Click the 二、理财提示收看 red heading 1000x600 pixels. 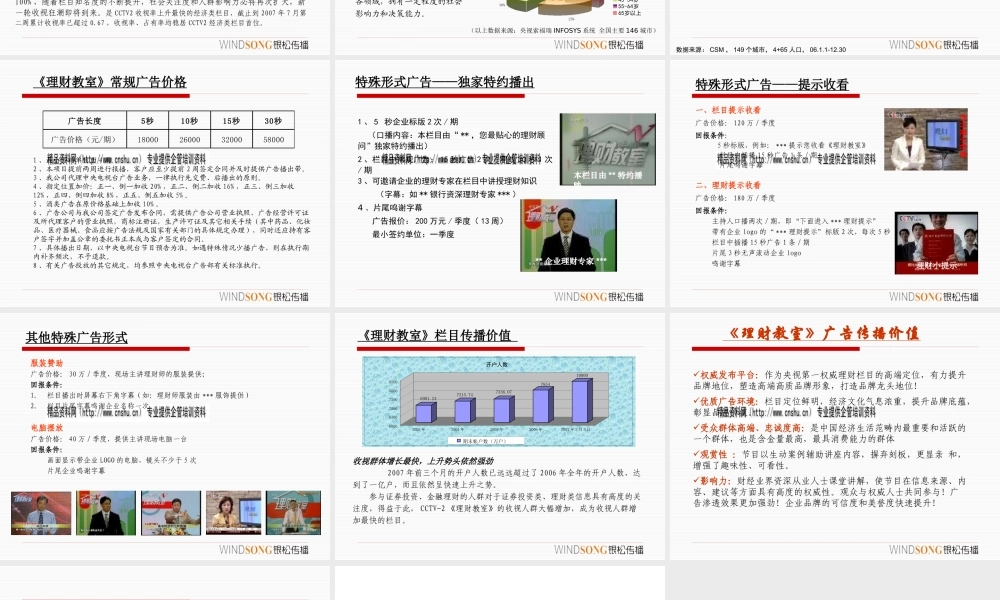click(x=728, y=186)
